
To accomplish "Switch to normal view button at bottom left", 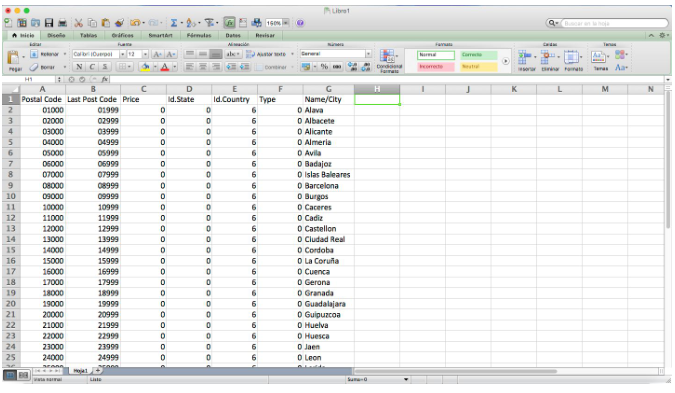I will coord(10,375).
